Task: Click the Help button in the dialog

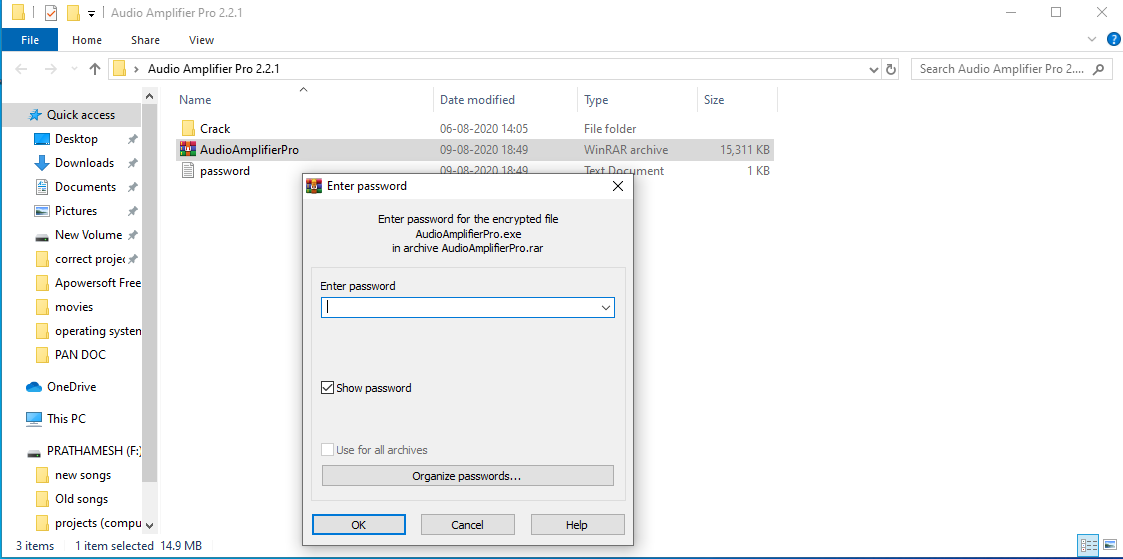Action: pos(577,525)
